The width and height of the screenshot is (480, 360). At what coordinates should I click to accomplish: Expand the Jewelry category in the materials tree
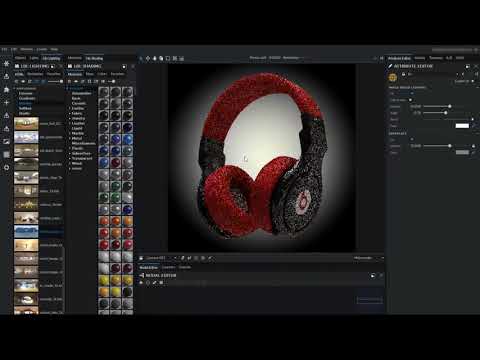tap(70, 118)
